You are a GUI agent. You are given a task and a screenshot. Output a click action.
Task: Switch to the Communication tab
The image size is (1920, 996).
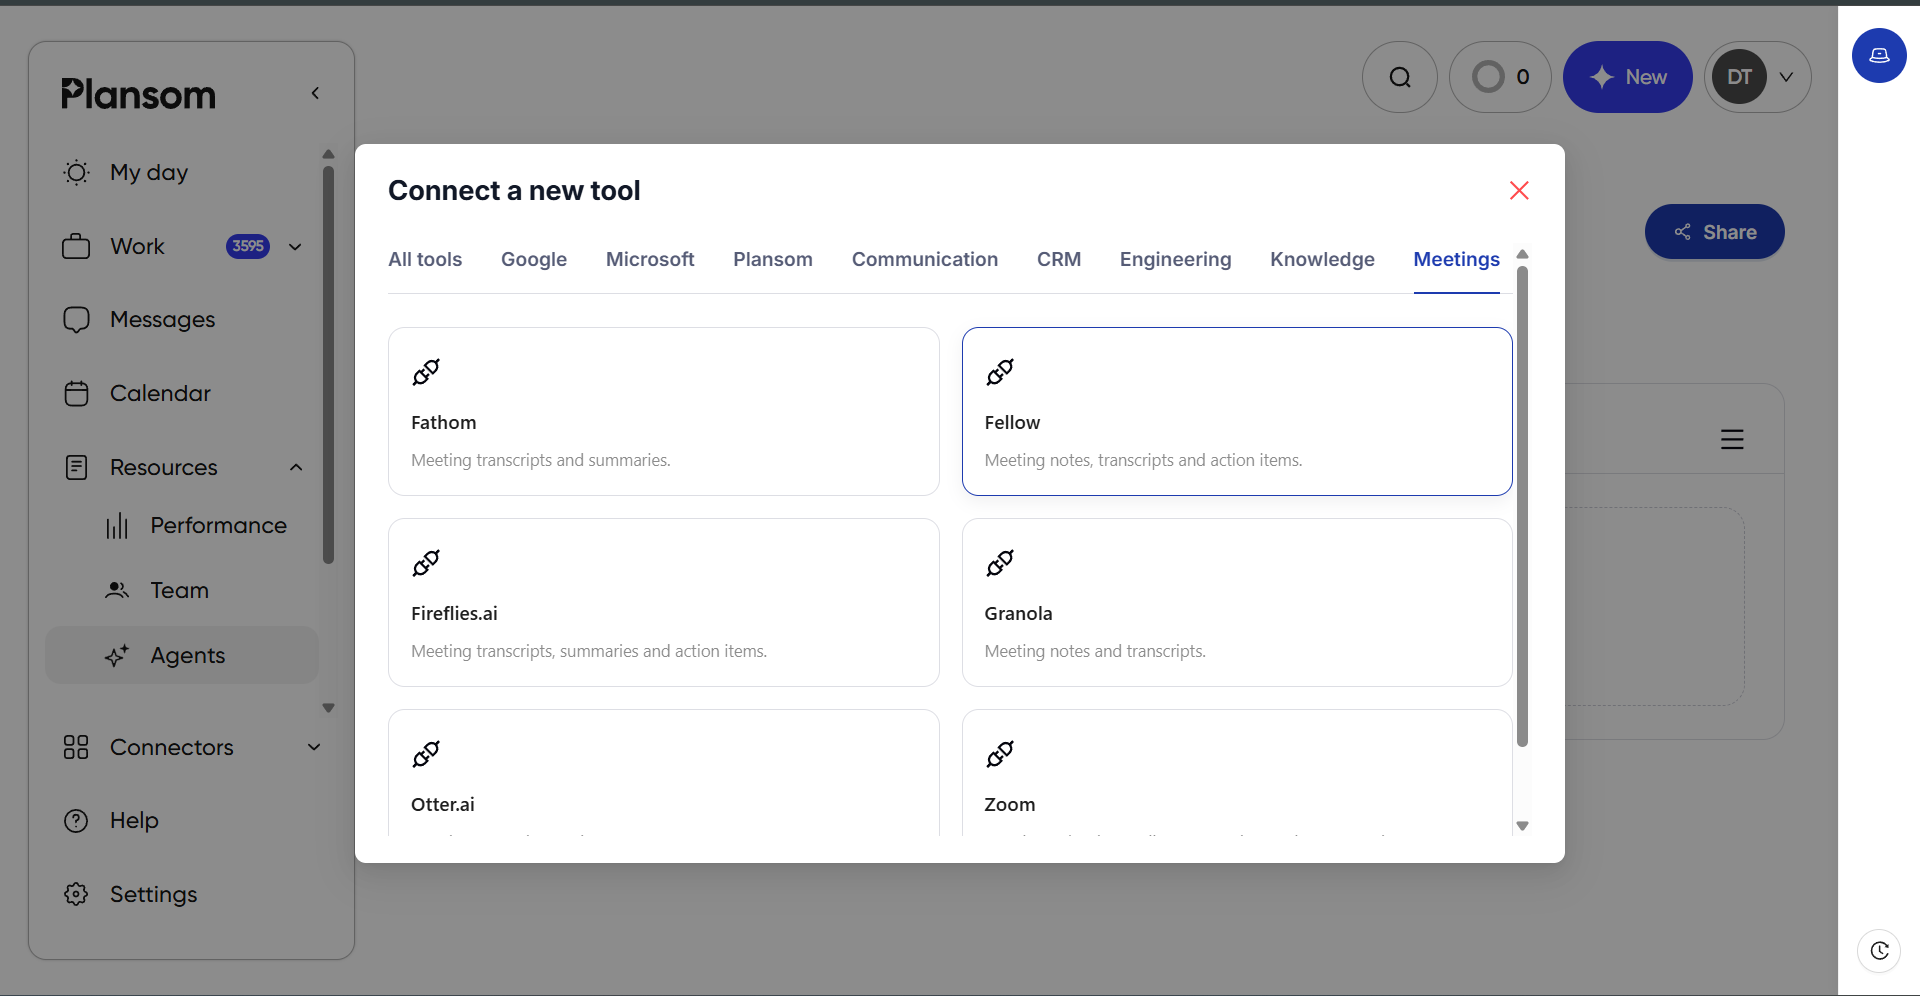pyautogui.click(x=924, y=259)
